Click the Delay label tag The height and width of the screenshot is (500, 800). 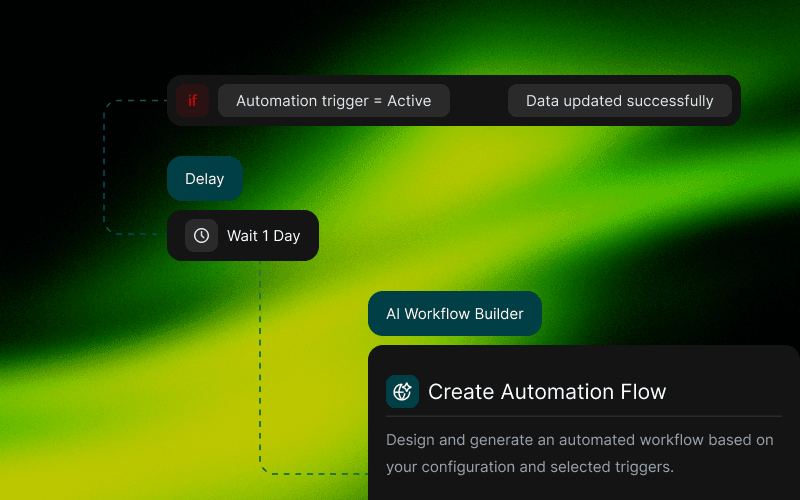(204, 179)
